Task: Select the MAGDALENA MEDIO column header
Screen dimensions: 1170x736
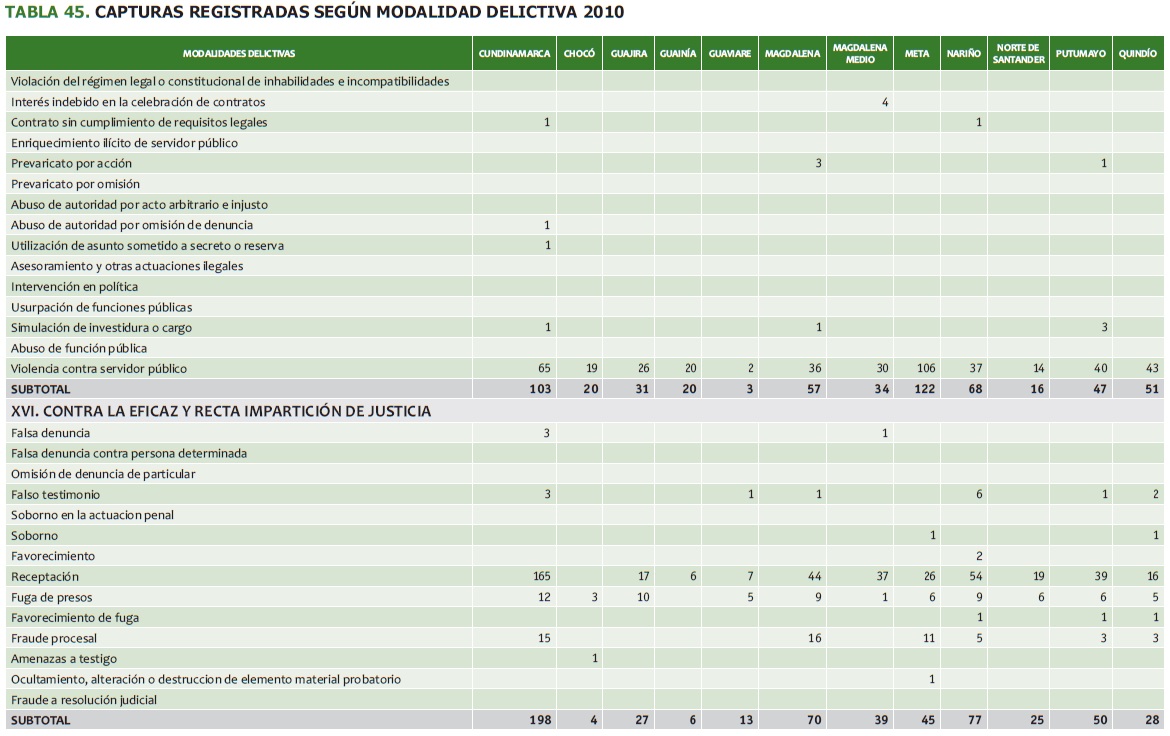Action: [x=859, y=54]
